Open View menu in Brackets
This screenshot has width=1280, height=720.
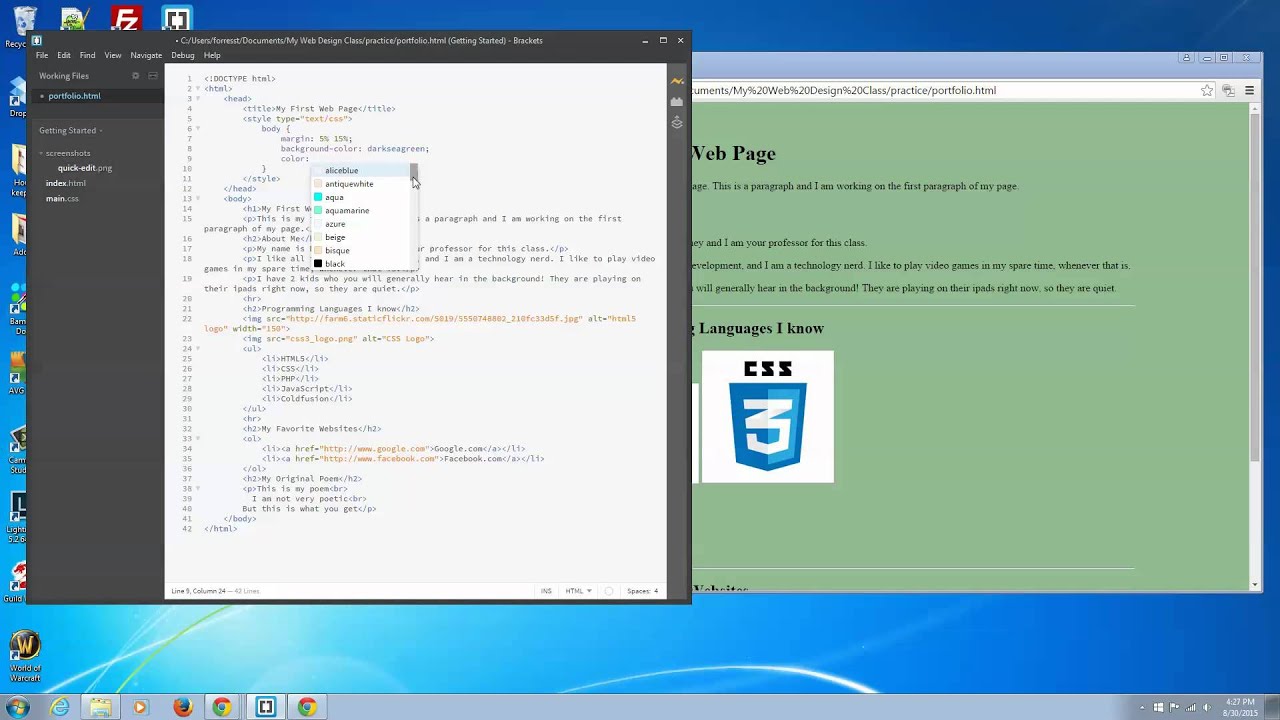[113, 55]
